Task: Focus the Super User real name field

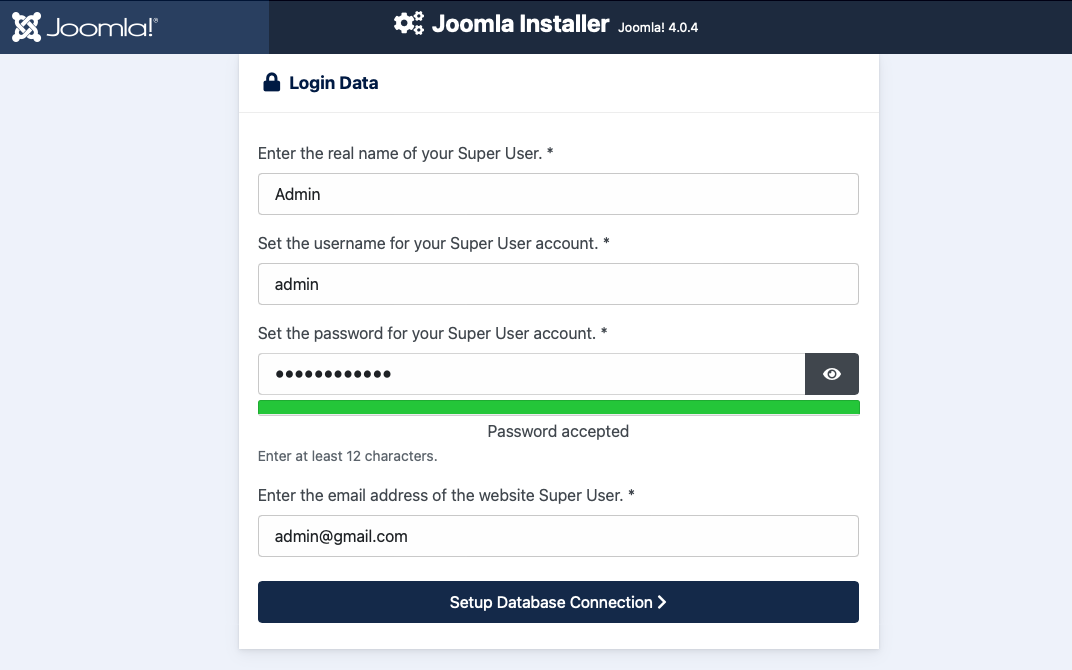Action: point(558,194)
